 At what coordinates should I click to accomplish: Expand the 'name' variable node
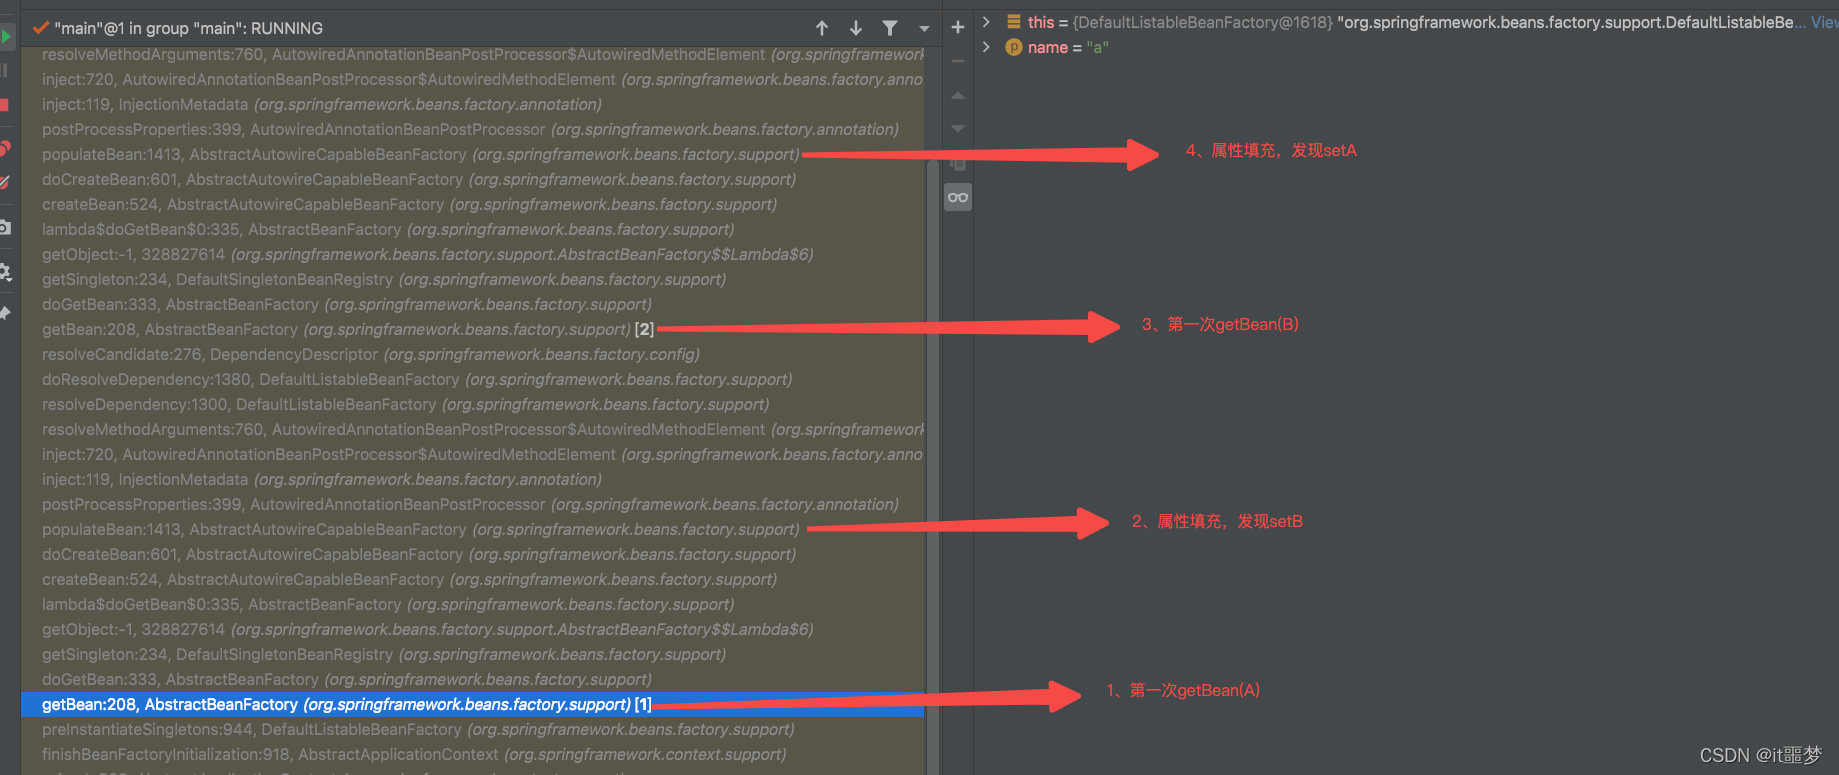pyautogui.click(x=986, y=47)
